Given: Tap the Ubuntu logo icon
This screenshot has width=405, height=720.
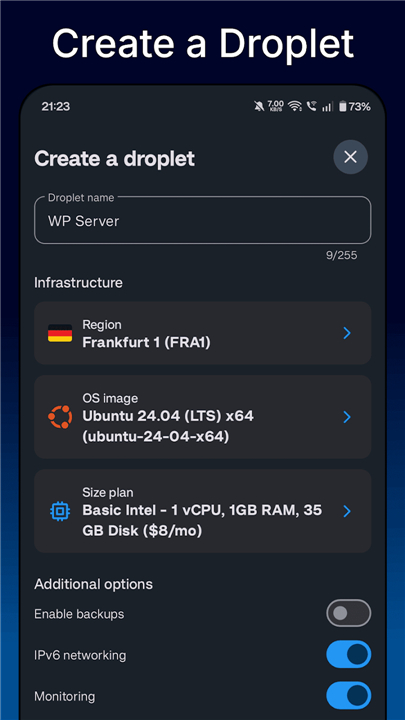Looking at the screenshot, I should 60,417.
